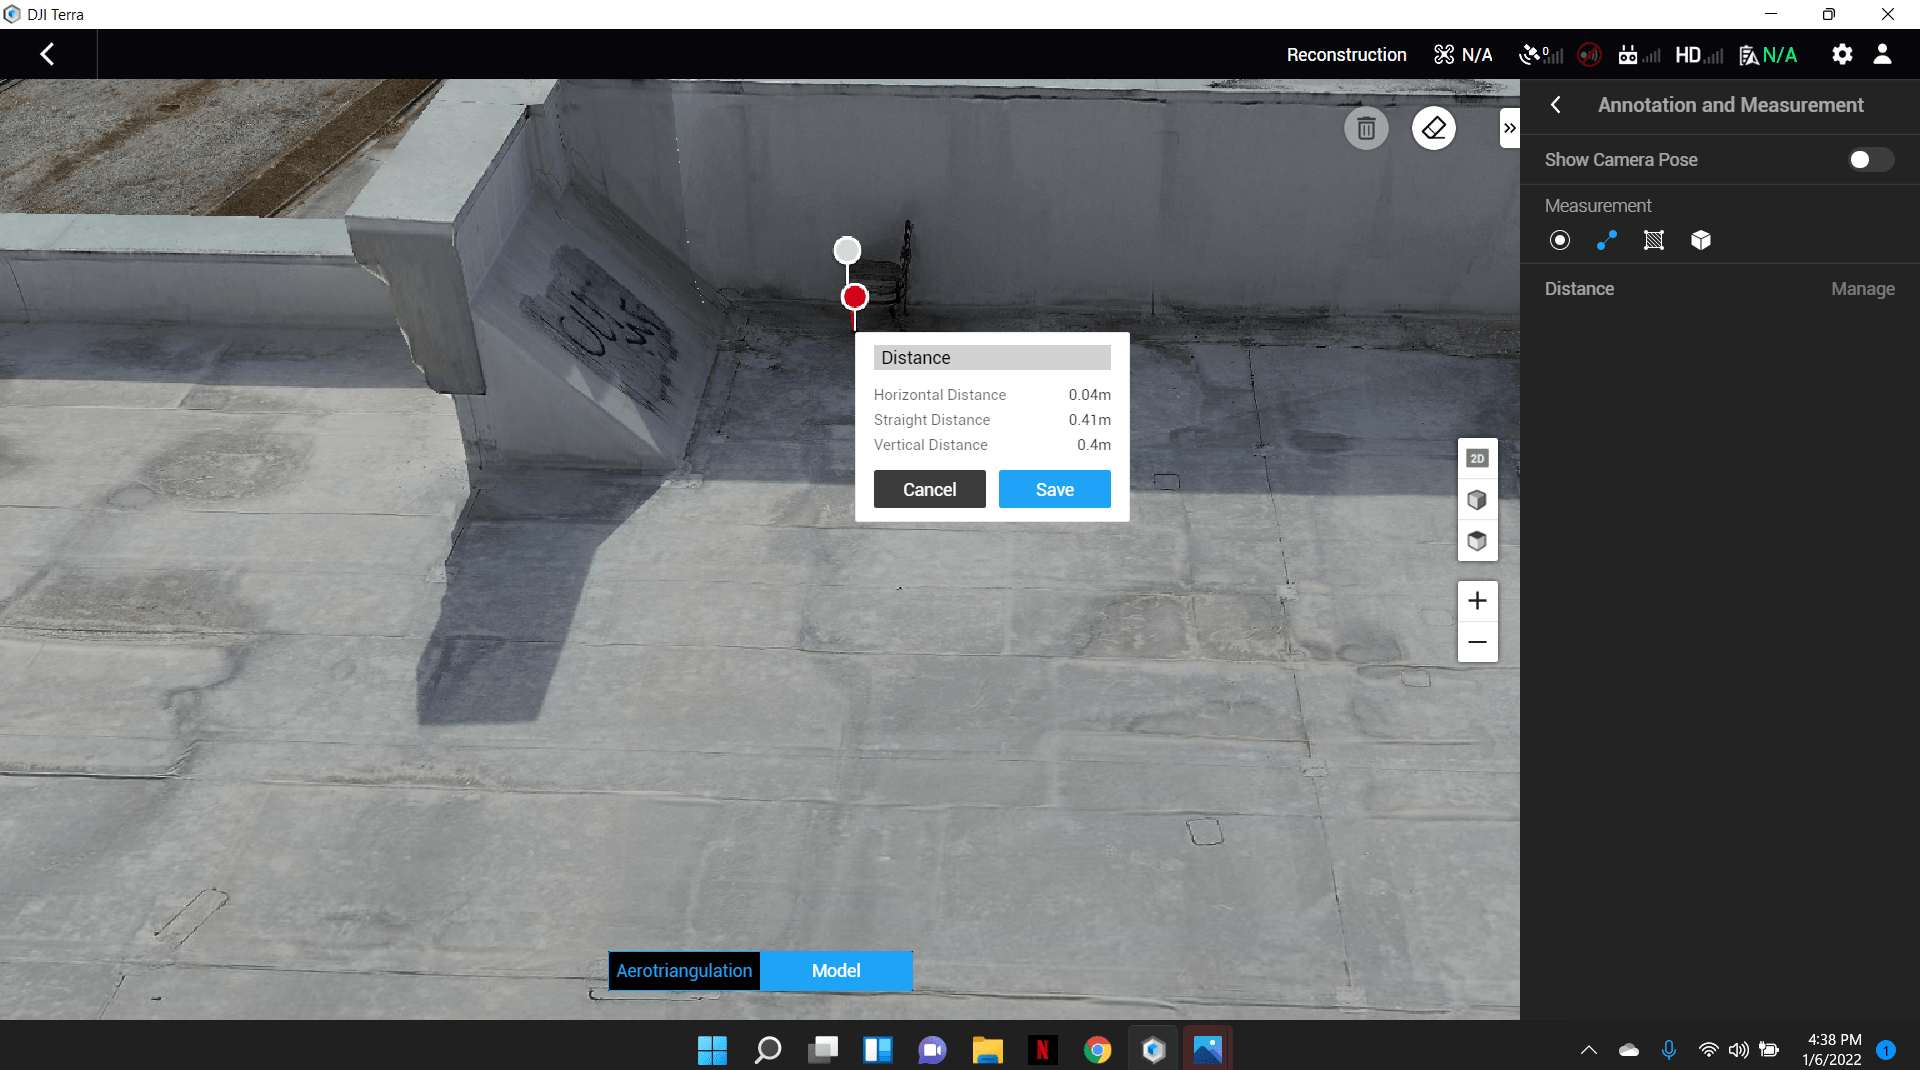Select the volume measurement tool
This screenshot has height=1070, width=1920.
click(x=1700, y=240)
